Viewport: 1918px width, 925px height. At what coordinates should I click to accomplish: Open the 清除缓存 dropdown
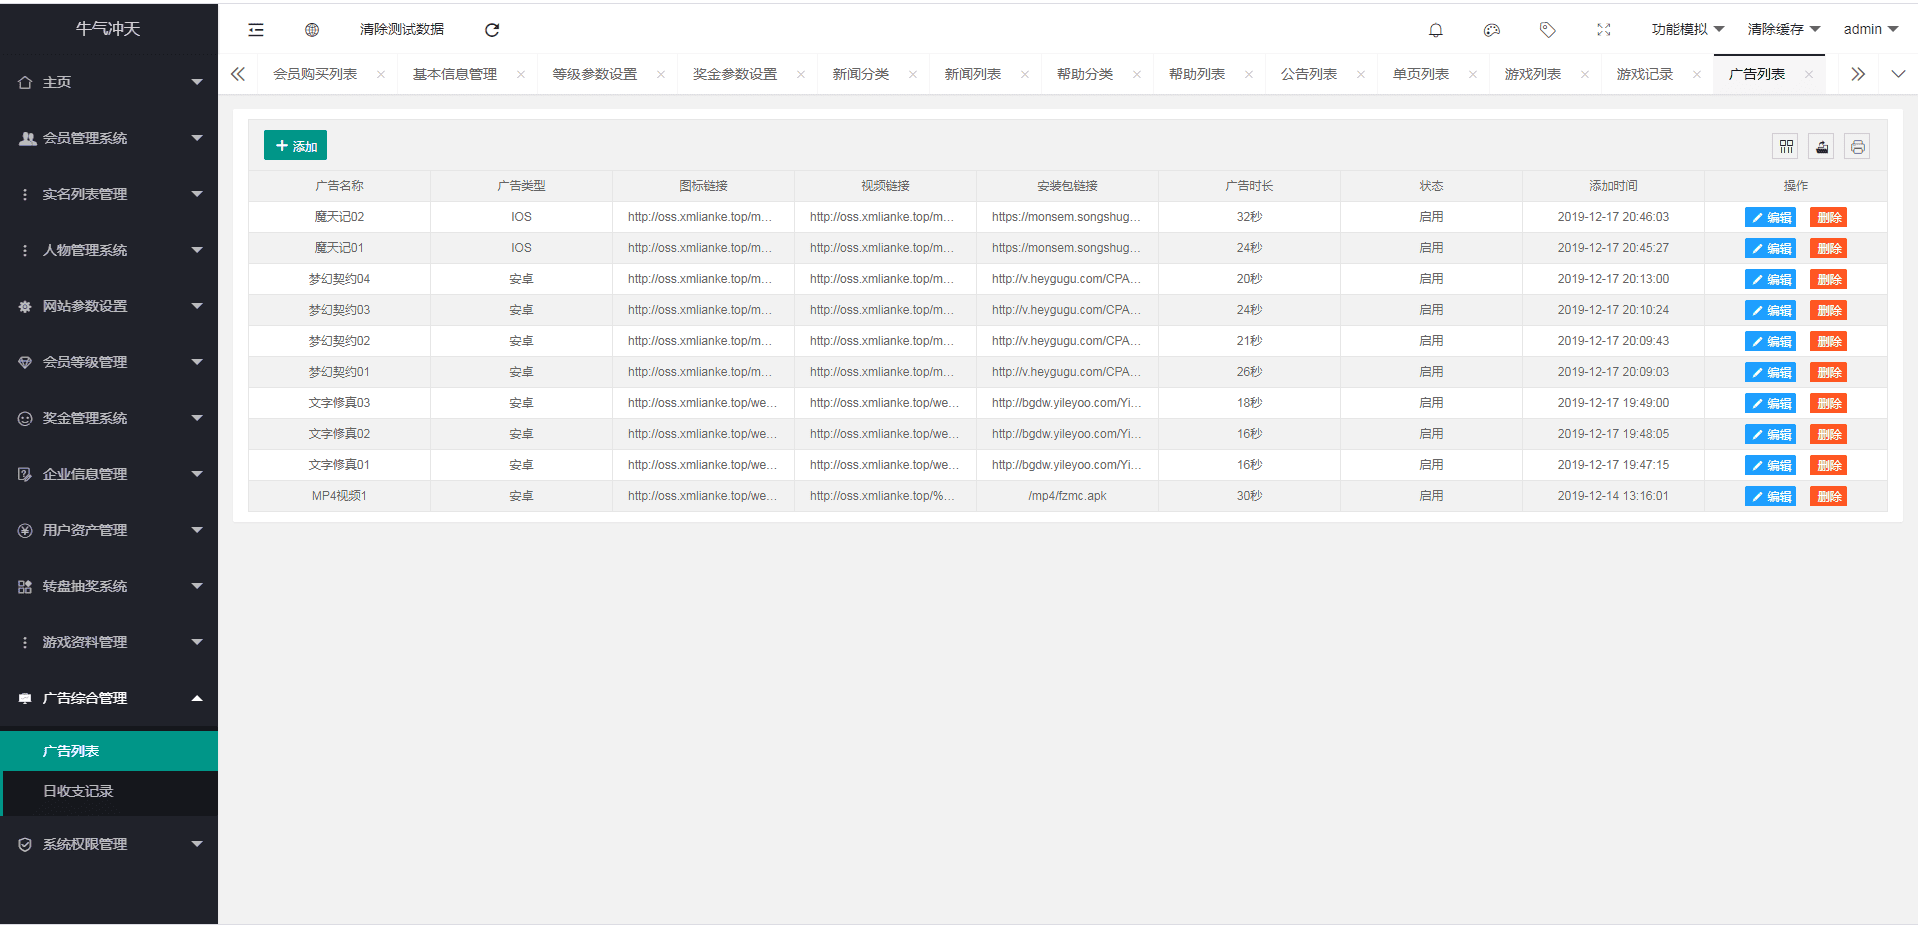tap(1783, 30)
